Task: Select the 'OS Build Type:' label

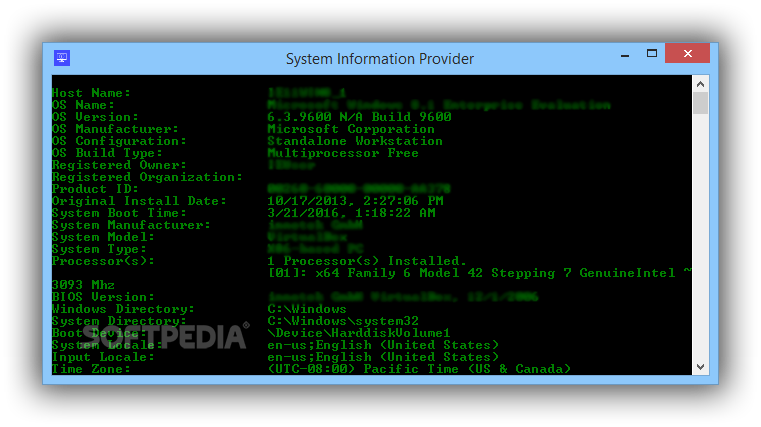Action: pyautogui.click(x=107, y=153)
